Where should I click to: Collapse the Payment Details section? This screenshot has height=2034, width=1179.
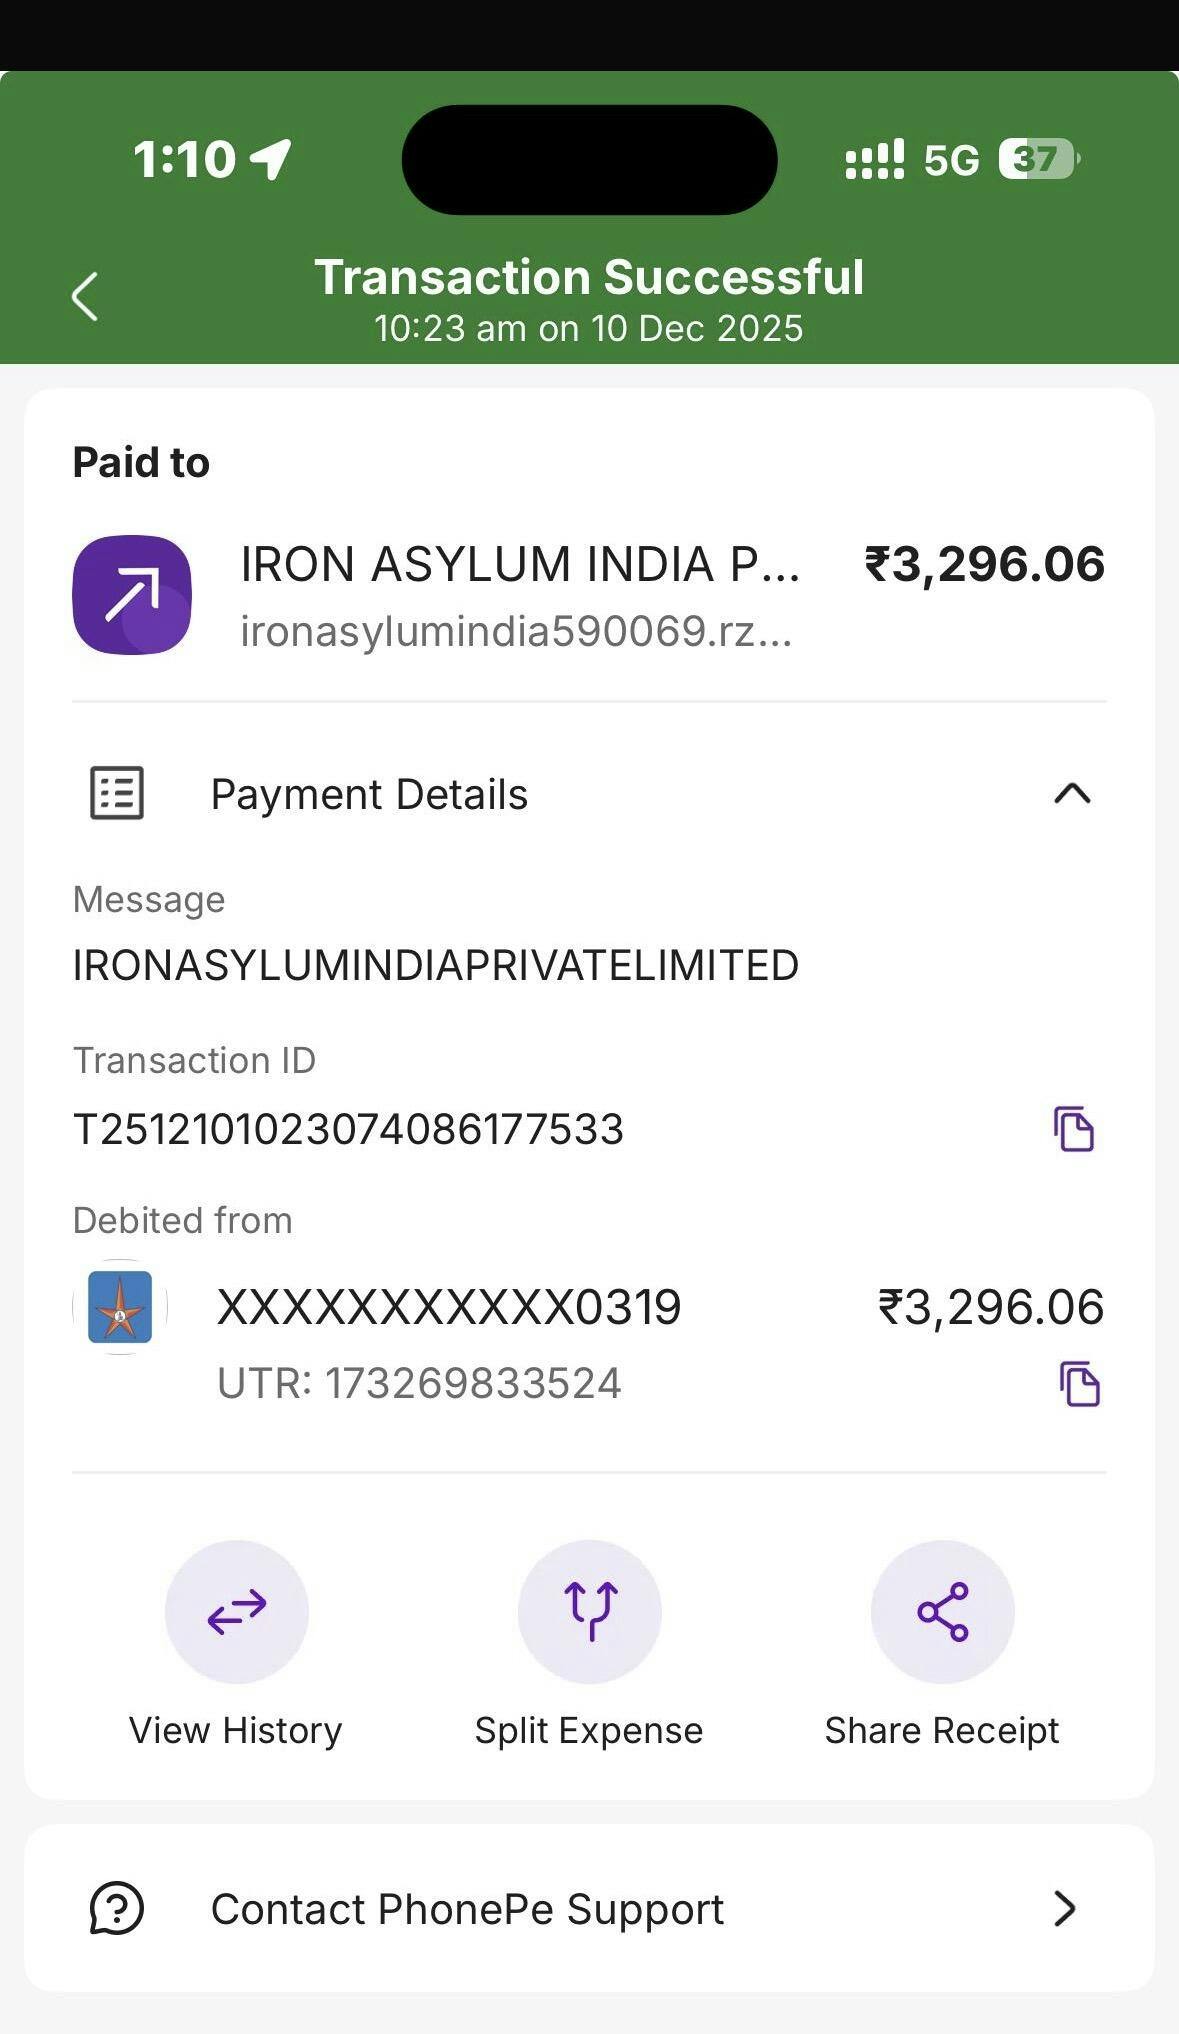tap(1072, 794)
